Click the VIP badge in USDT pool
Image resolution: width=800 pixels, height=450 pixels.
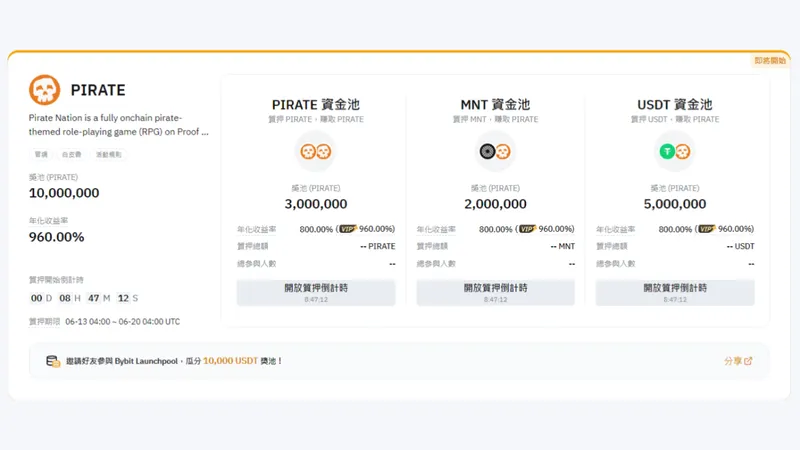click(706, 229)
